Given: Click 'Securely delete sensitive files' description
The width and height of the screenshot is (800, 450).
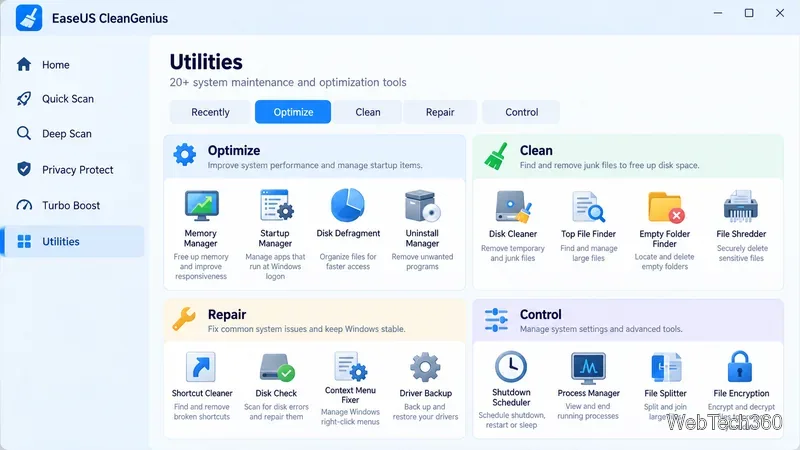Looking at the screenshot, I should 741,253.
